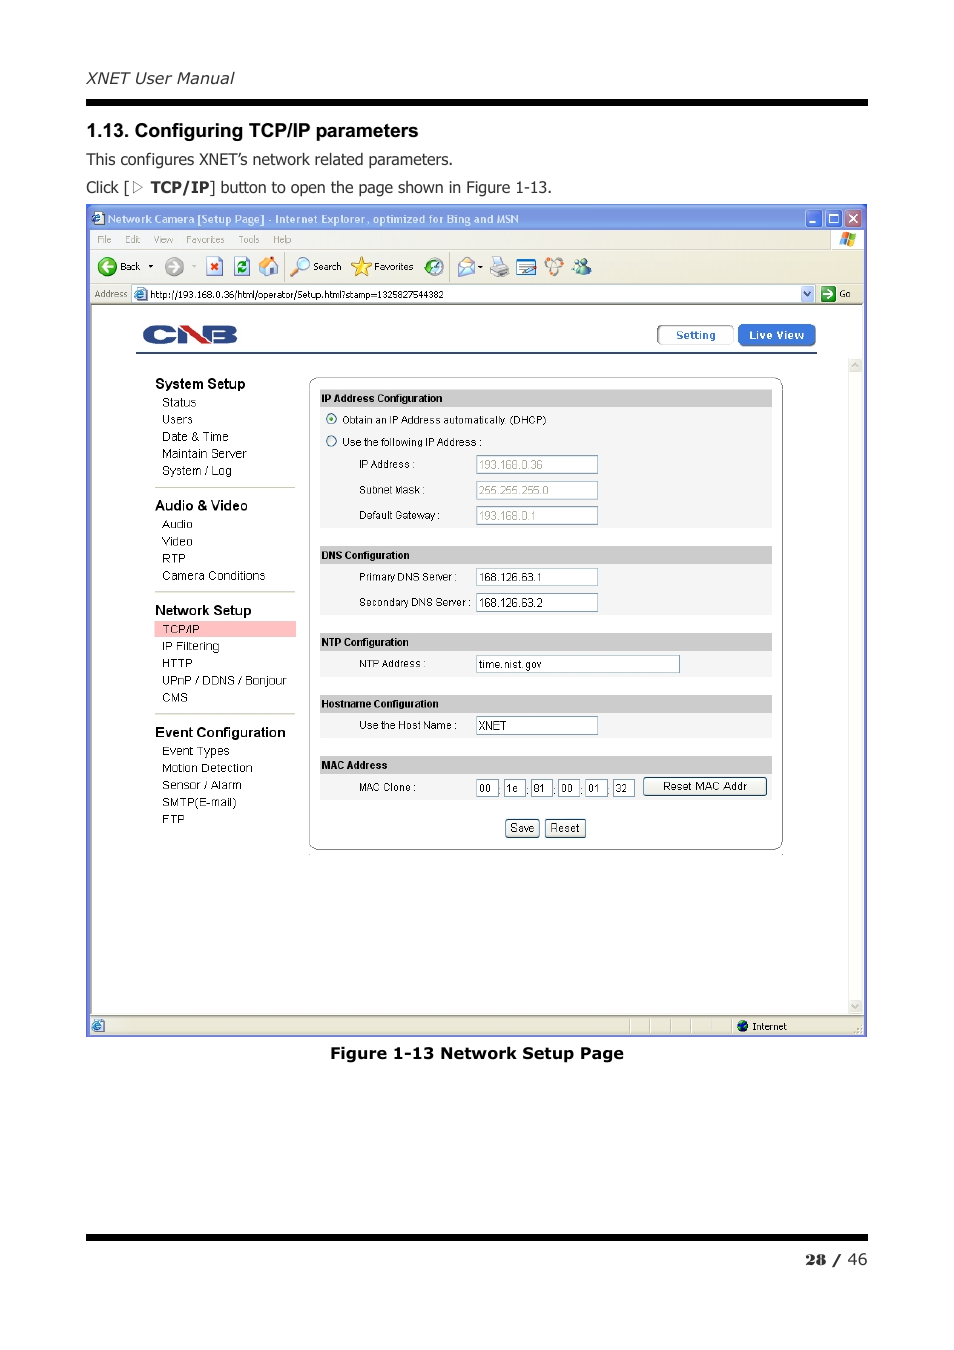Click the page icon beside the URL
Viewport: 954px width, 1350px height.
coord(141,294)
